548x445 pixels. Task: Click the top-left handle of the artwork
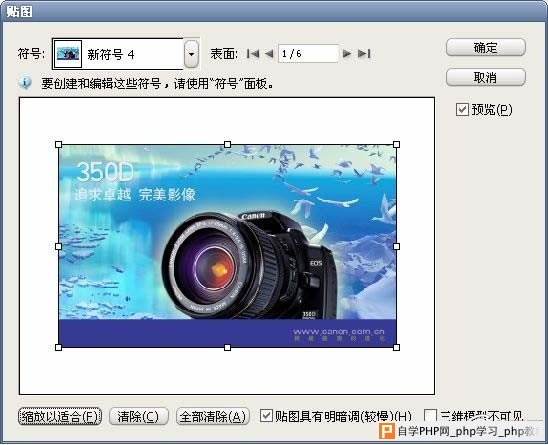point(59,144)
